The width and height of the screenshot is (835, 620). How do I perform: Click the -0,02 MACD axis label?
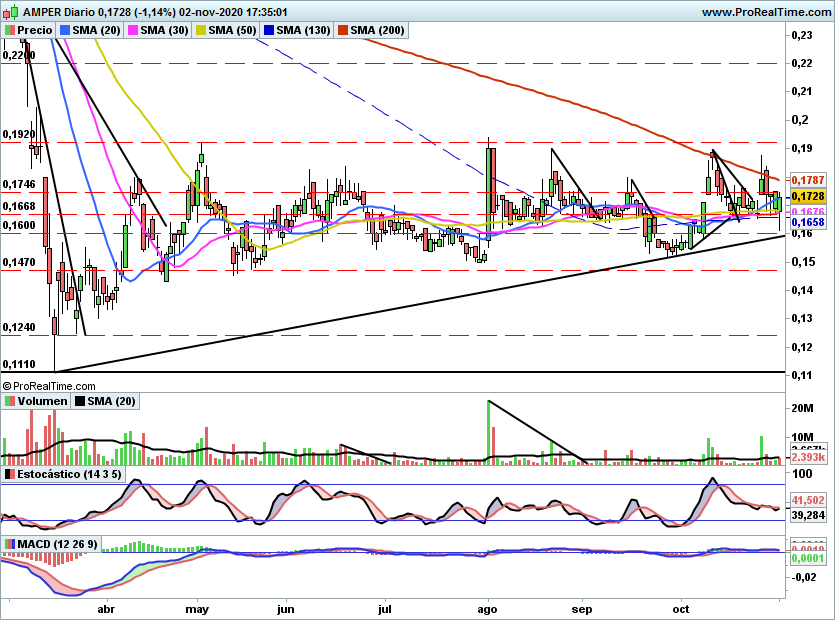pyautogui.click(x=803, y=577)
